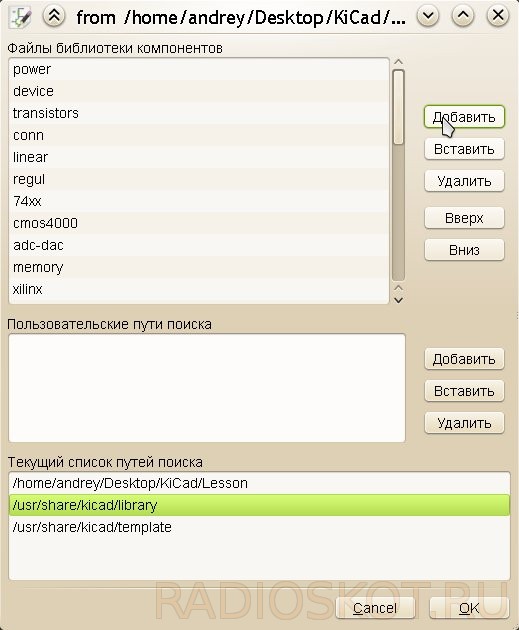Click Удалить for user search paths

coord(464,423)
